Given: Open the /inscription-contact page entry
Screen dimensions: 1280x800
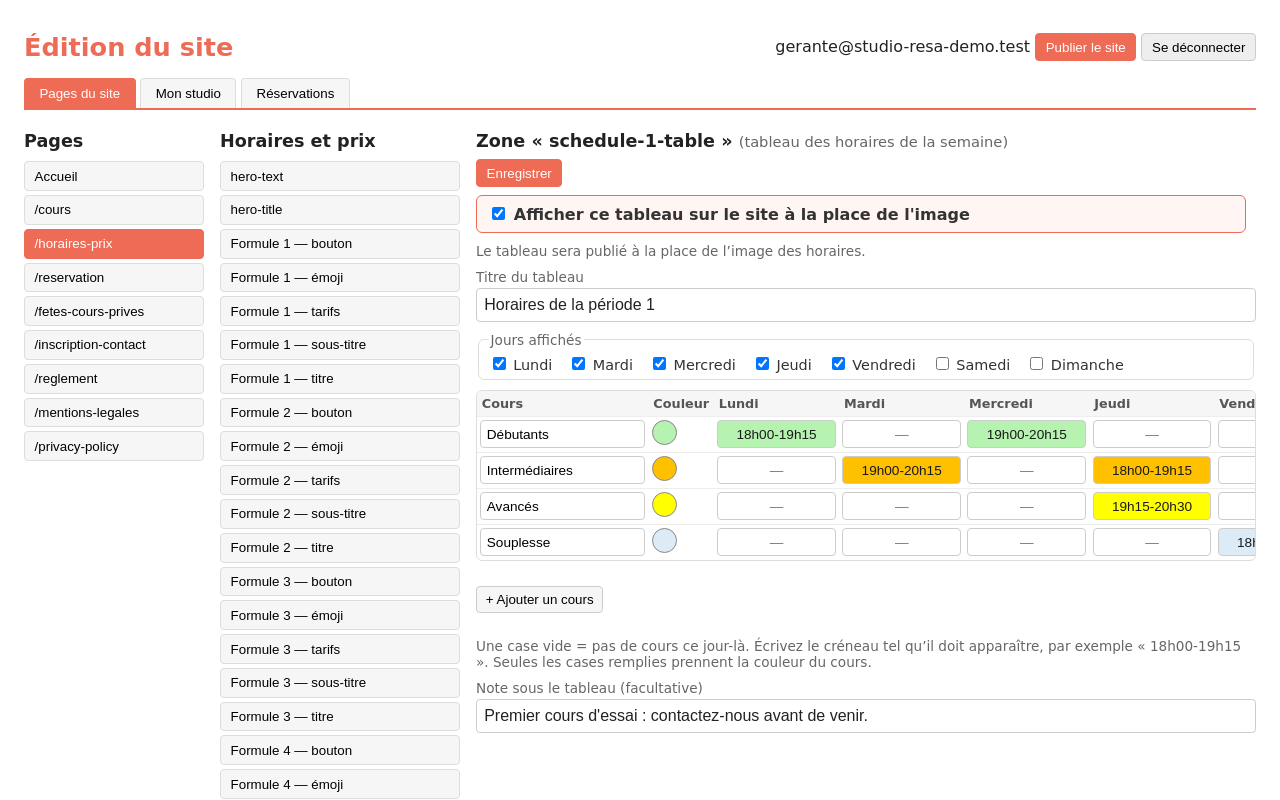Looking at the screenshot, I should 114,345.
